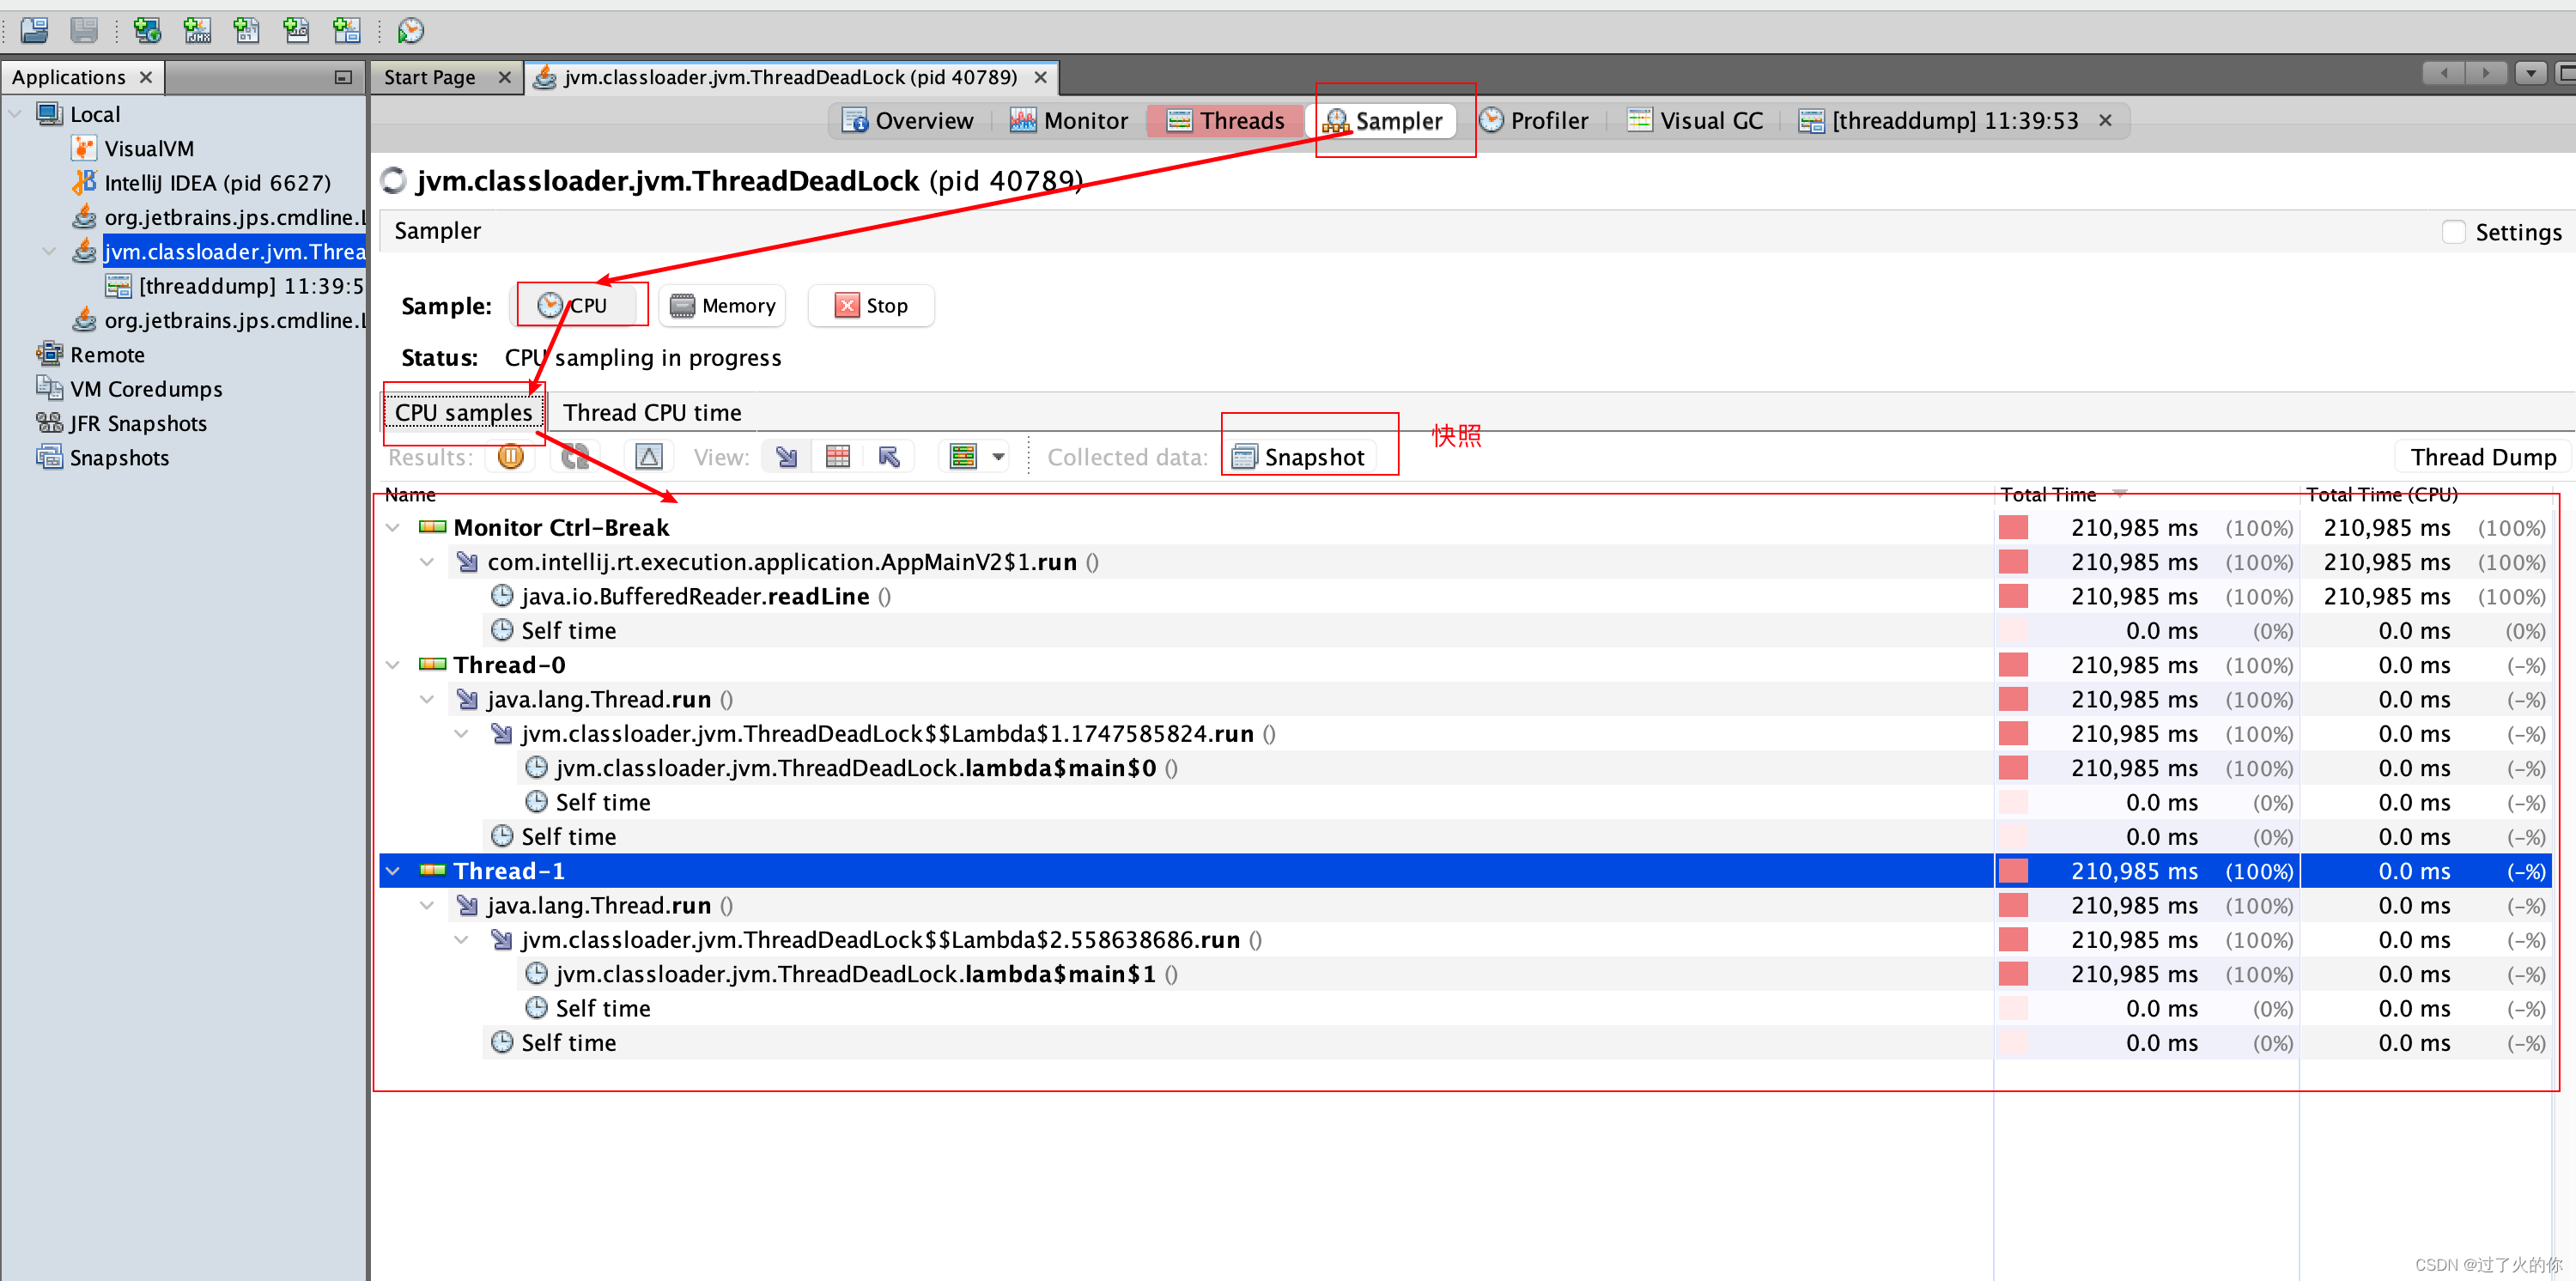Click Profile Startup clock icon
The height and width of the screenshot is (1281, 2576).
410,30
